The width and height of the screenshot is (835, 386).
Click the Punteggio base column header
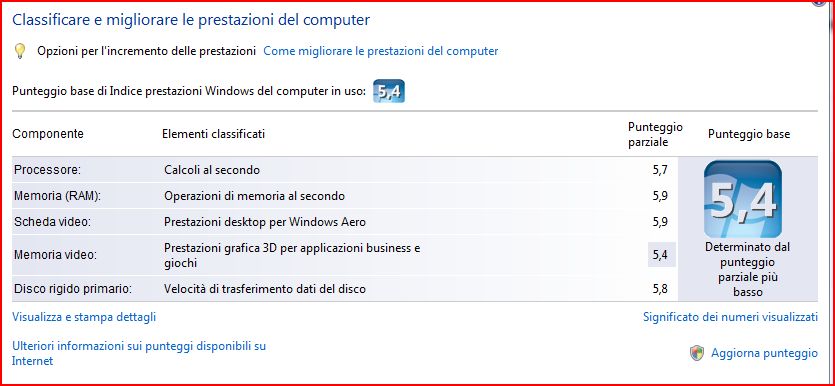click(749, 134)
